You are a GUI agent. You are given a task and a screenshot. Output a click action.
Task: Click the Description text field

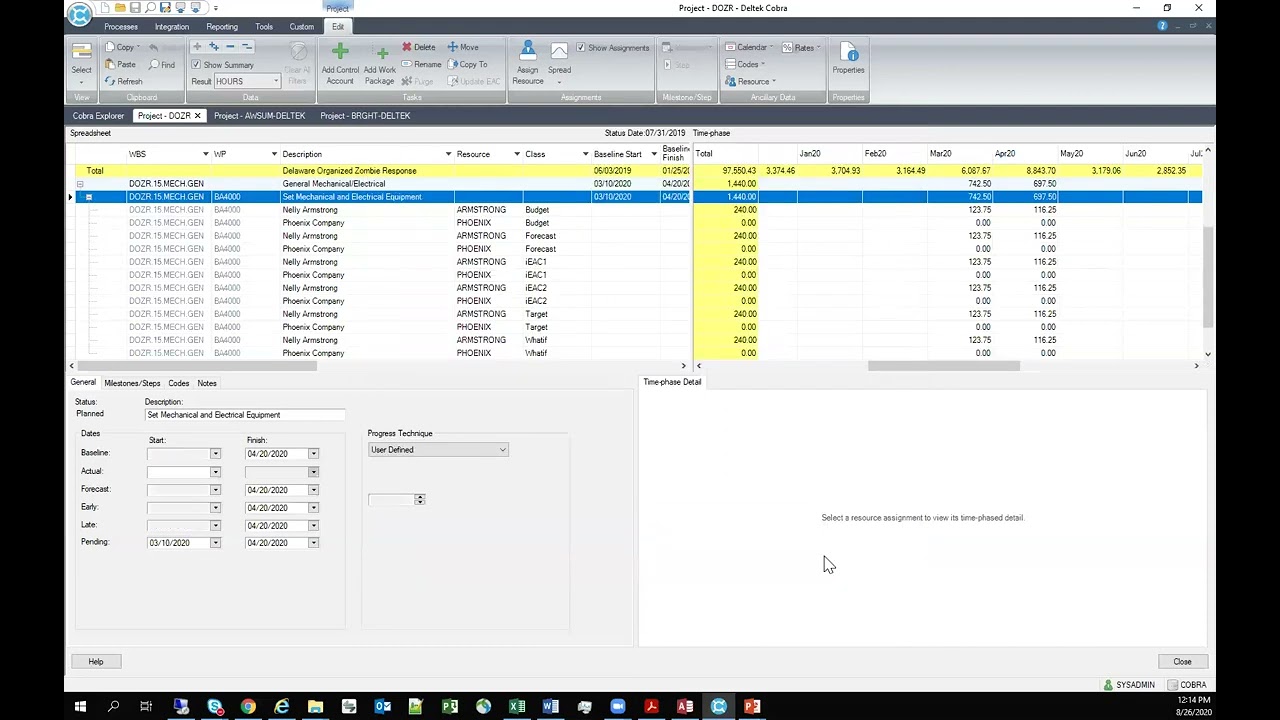pyautogui.click(x=245, y=415)
